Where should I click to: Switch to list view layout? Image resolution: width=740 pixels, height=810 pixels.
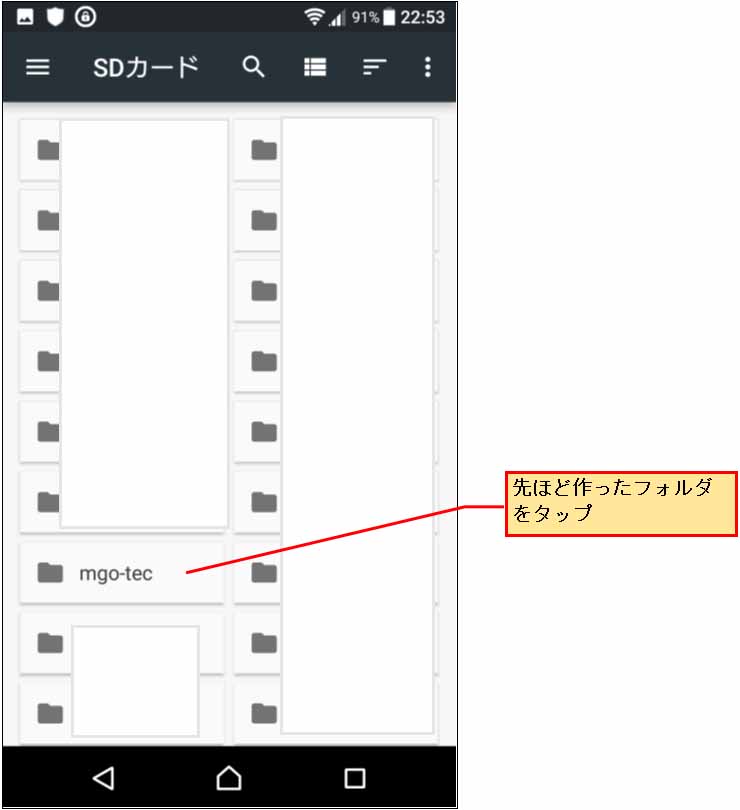tap(315, 67)
